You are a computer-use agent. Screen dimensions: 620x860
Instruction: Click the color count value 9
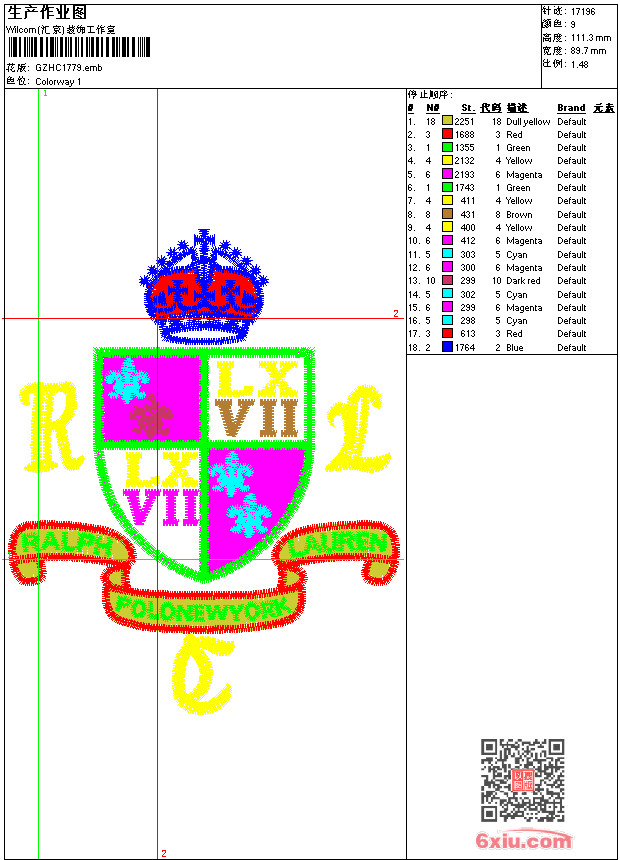coord(573,25)
